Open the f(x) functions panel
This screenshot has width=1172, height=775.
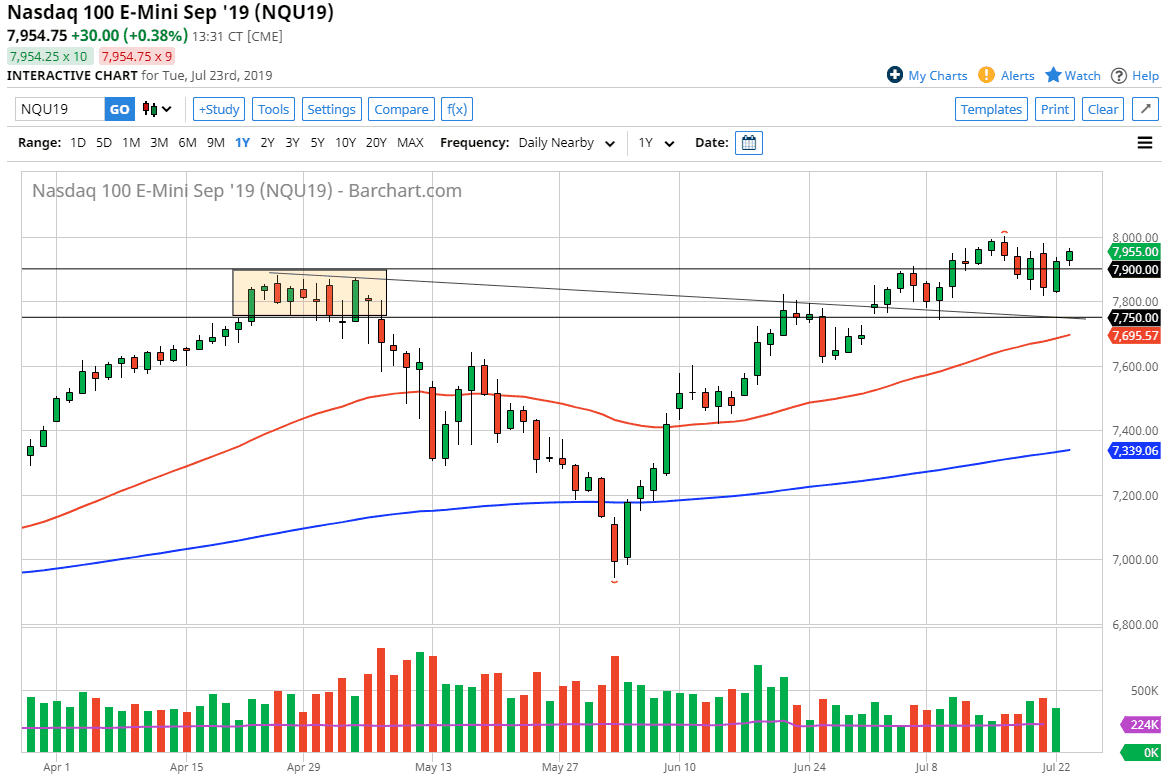[x=456, y=108]
